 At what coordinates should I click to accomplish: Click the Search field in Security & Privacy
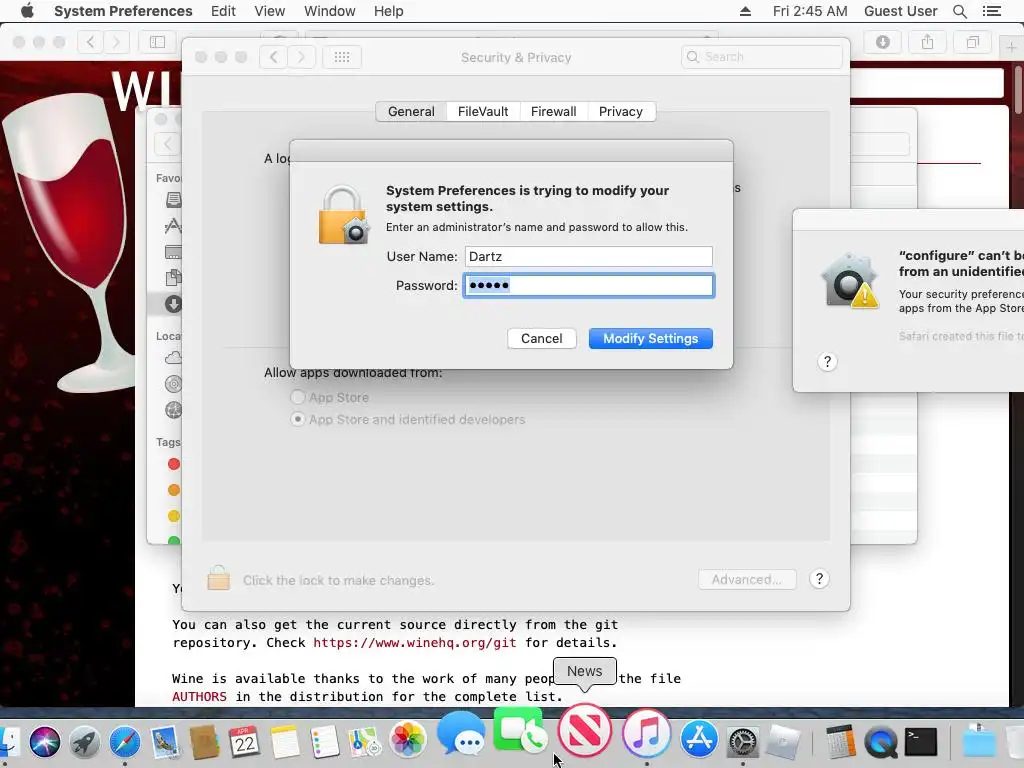[x=761, y=57]
